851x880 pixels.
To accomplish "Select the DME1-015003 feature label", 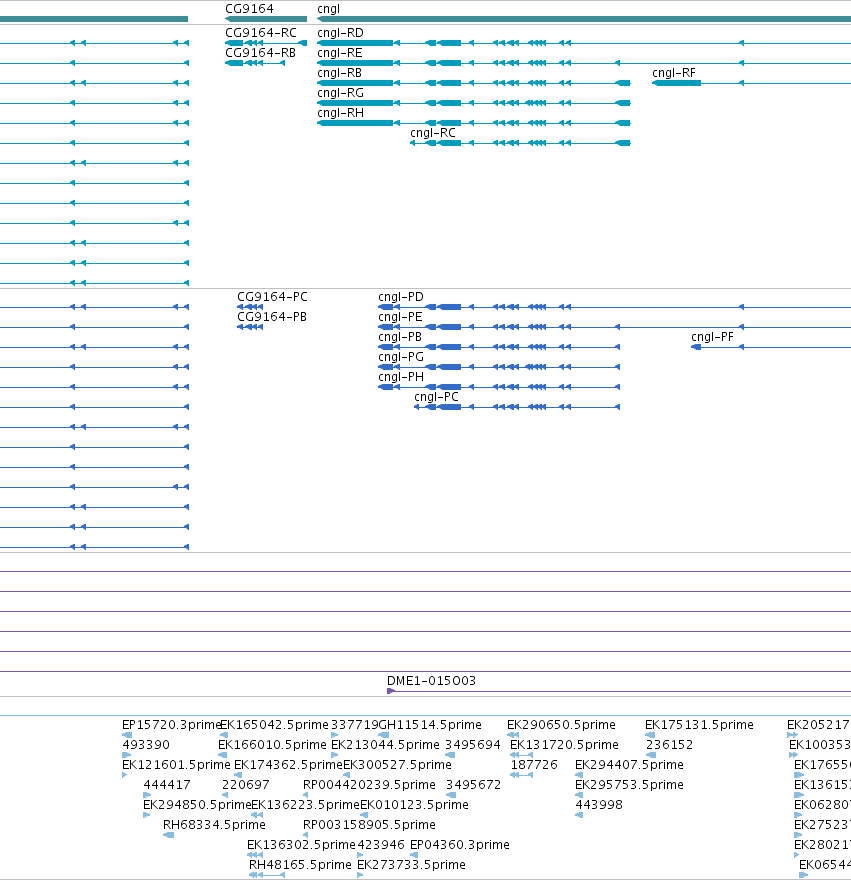I will 431,681.
